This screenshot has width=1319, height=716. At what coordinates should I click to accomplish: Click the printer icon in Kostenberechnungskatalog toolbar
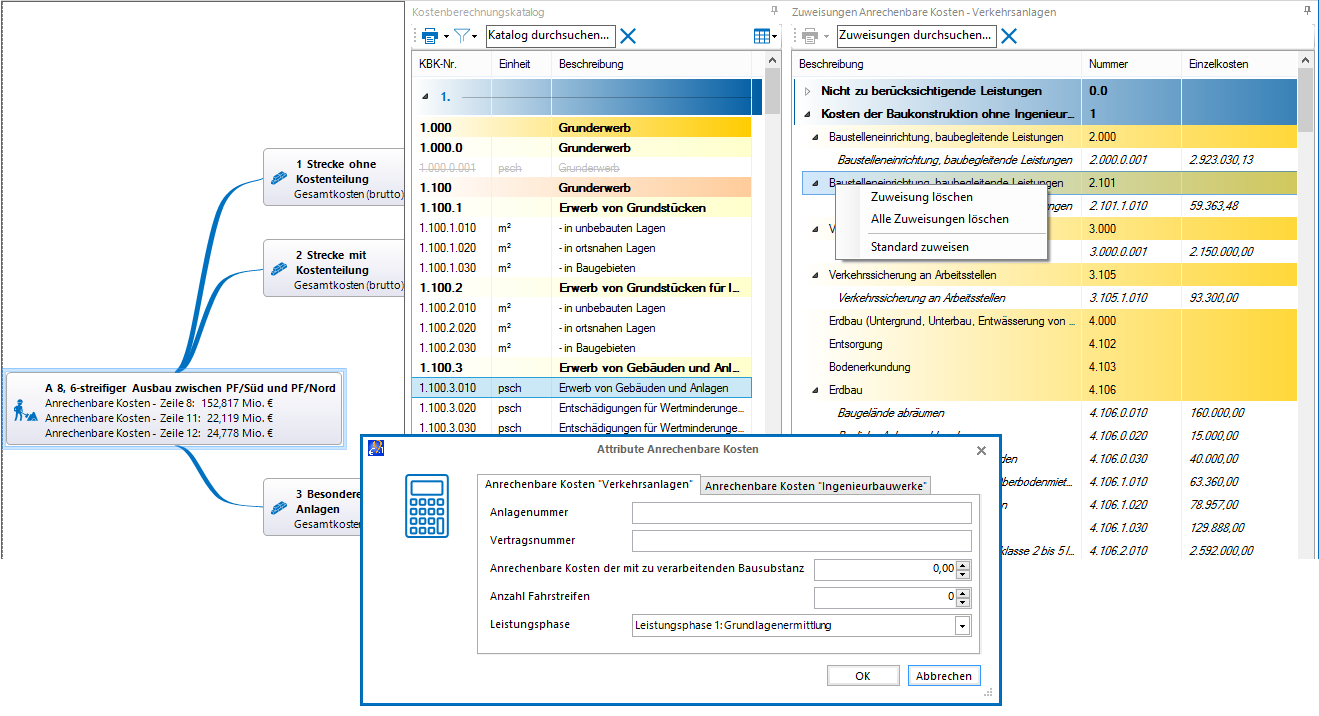pos(429,36)
